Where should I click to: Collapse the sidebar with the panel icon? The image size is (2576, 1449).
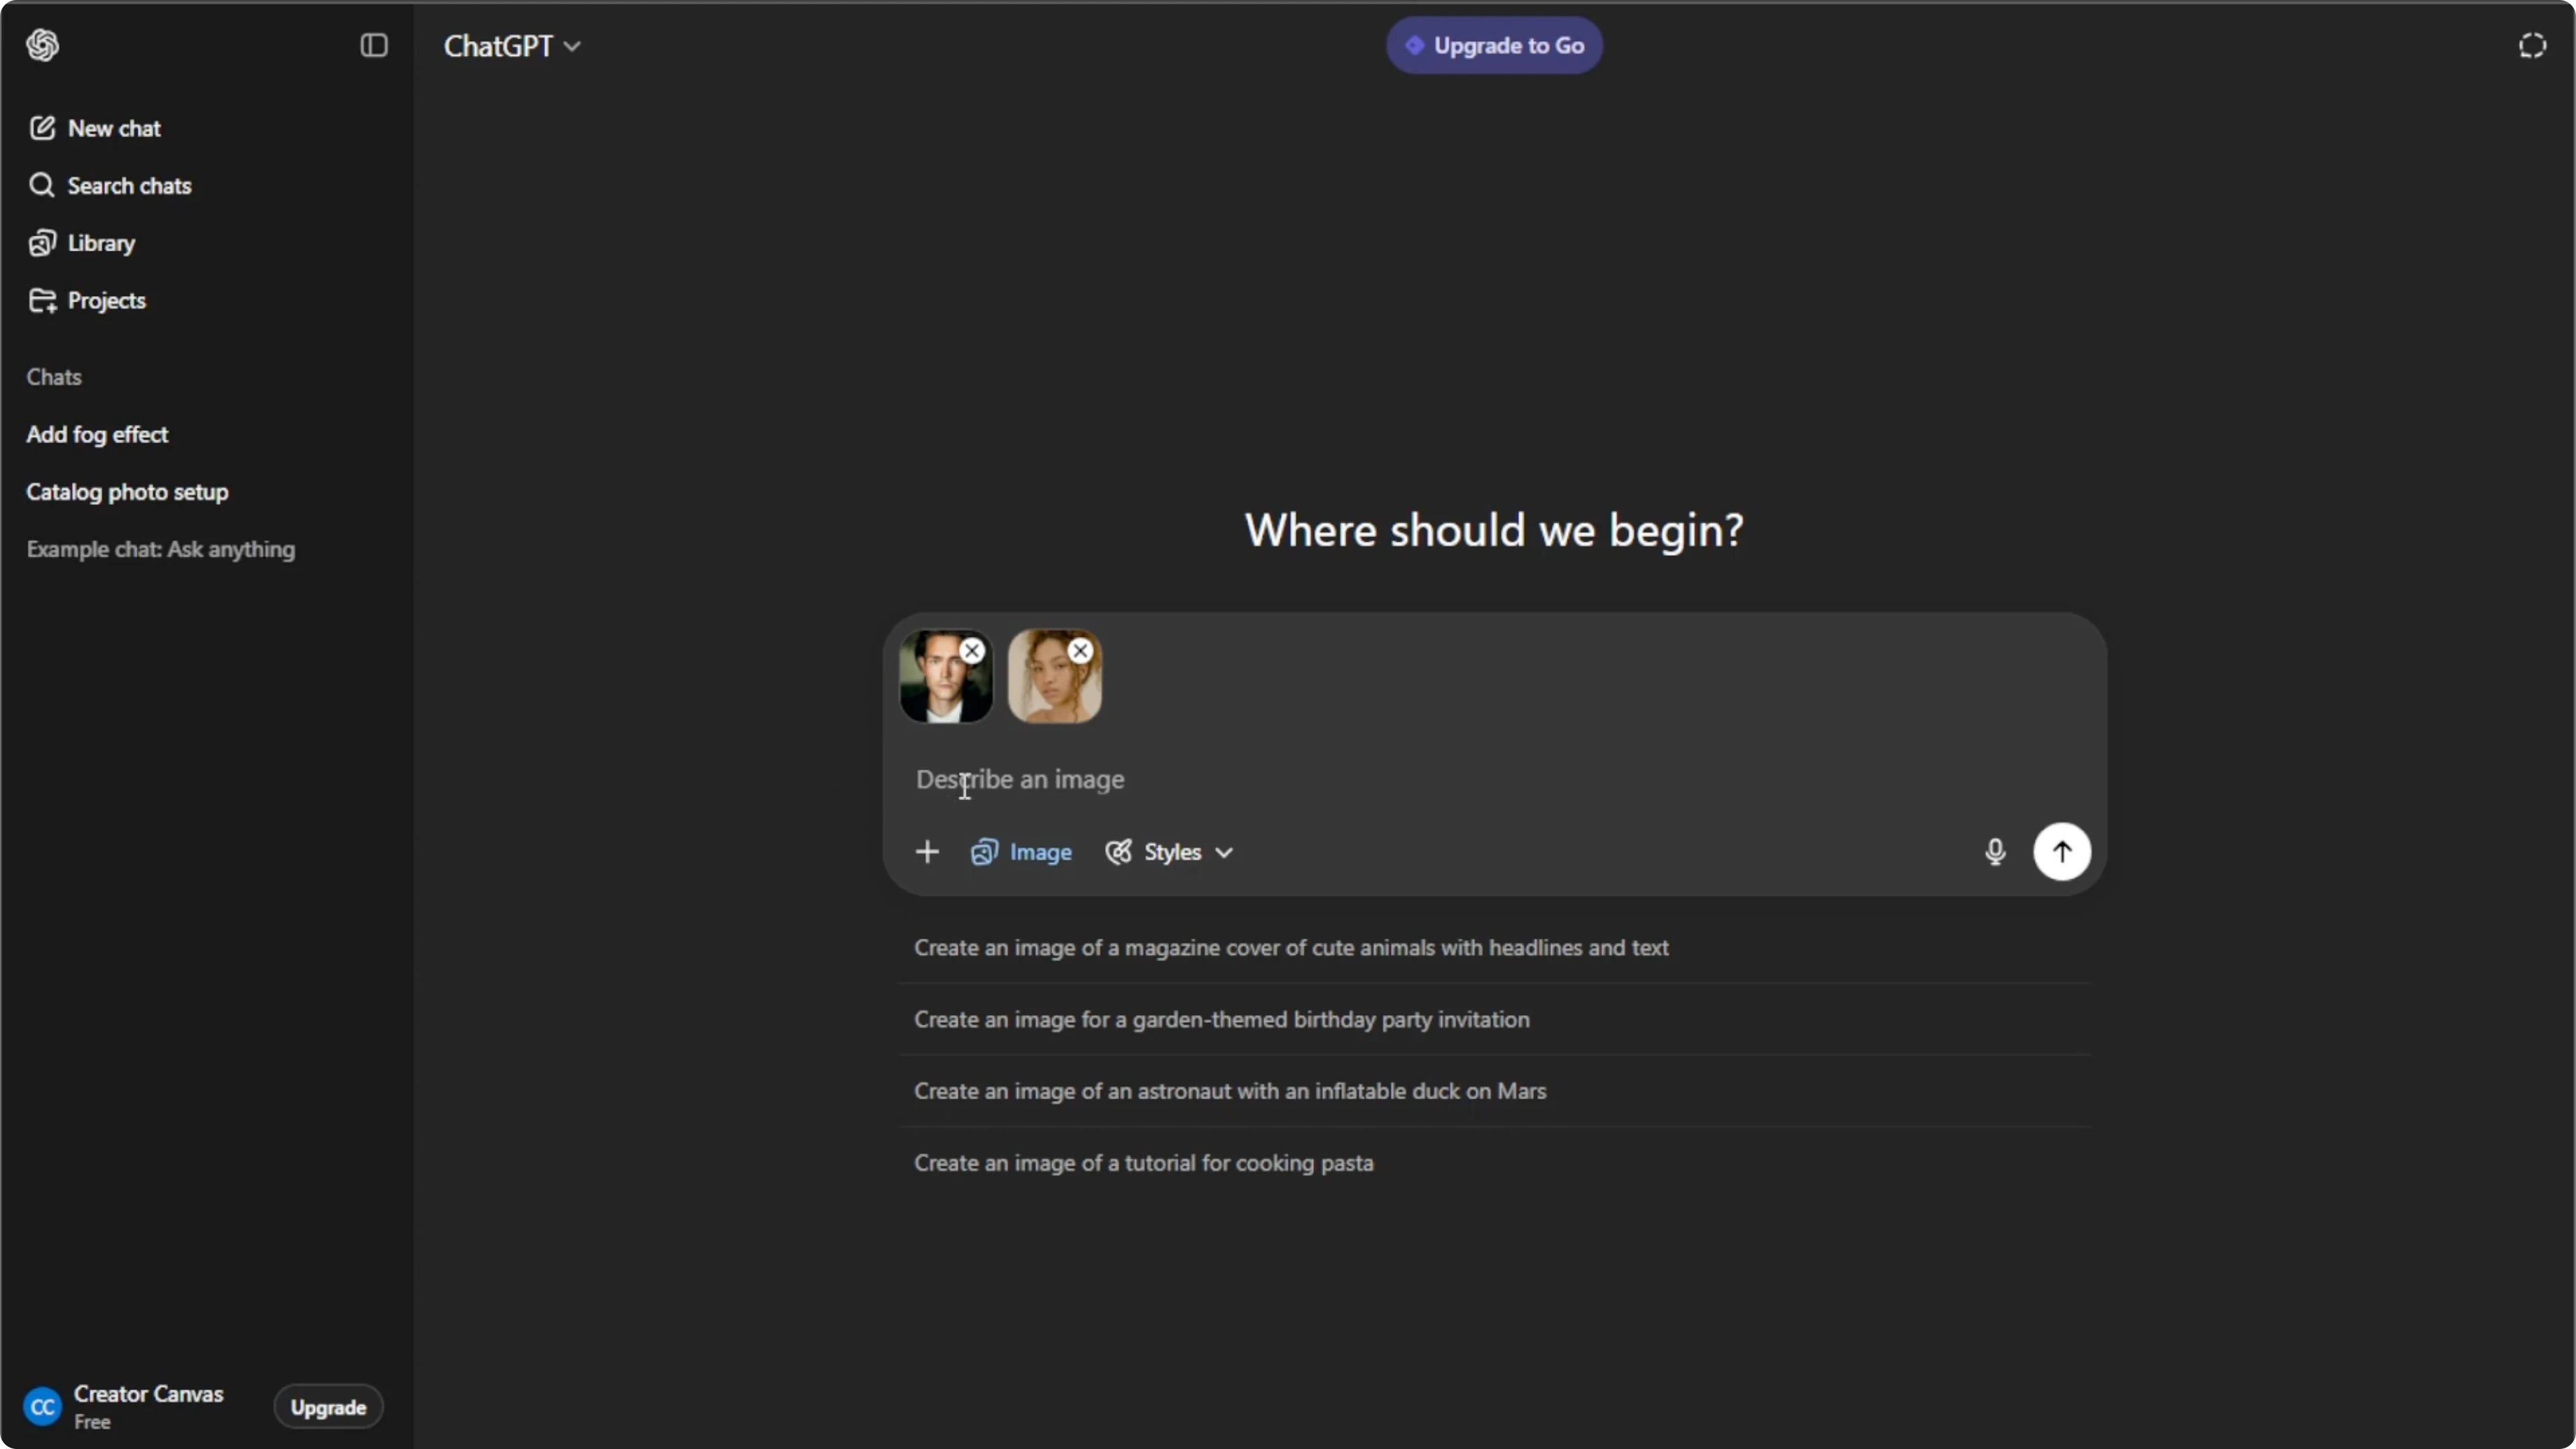pos(374,45)
